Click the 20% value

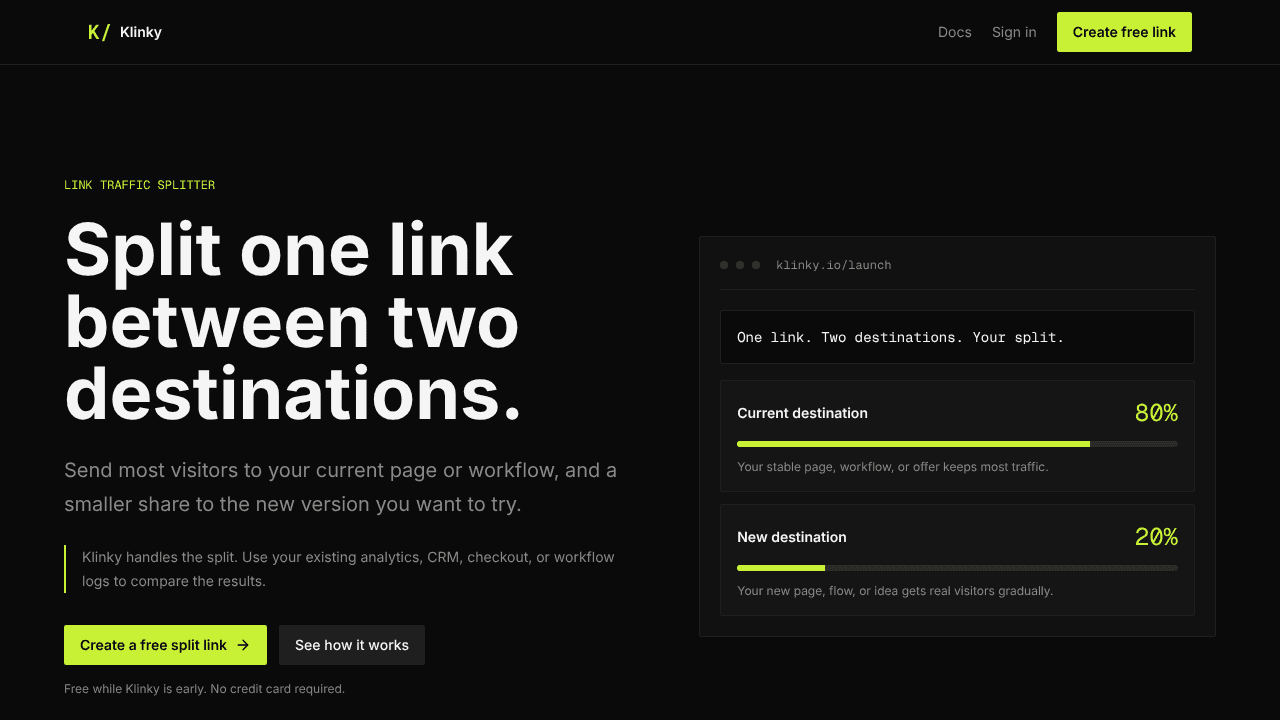pyautogui.click(x=1156, y=537)
